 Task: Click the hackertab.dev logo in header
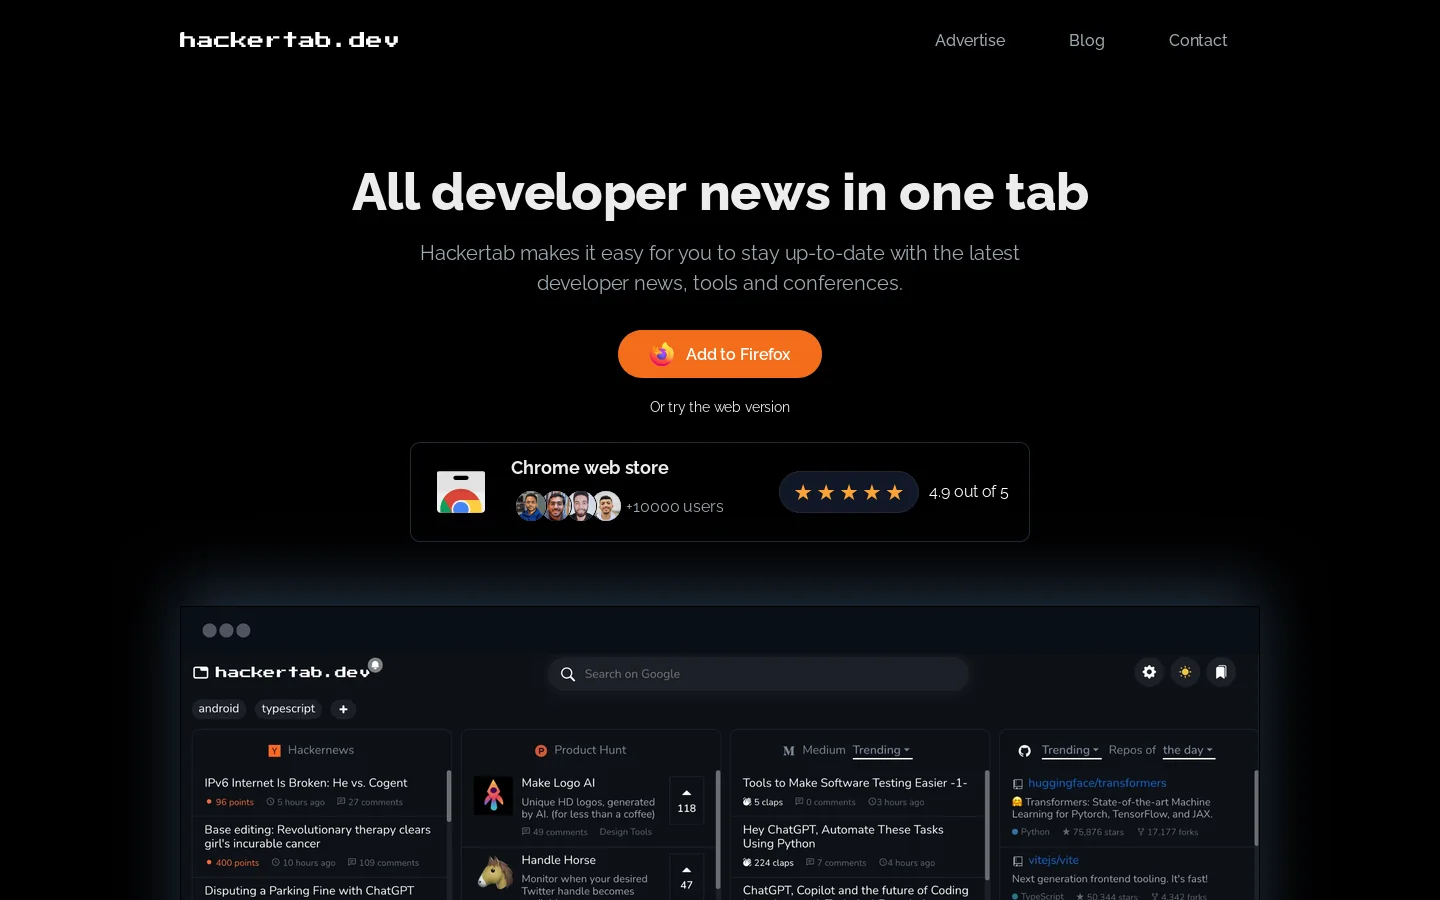[x=289, y=40]
